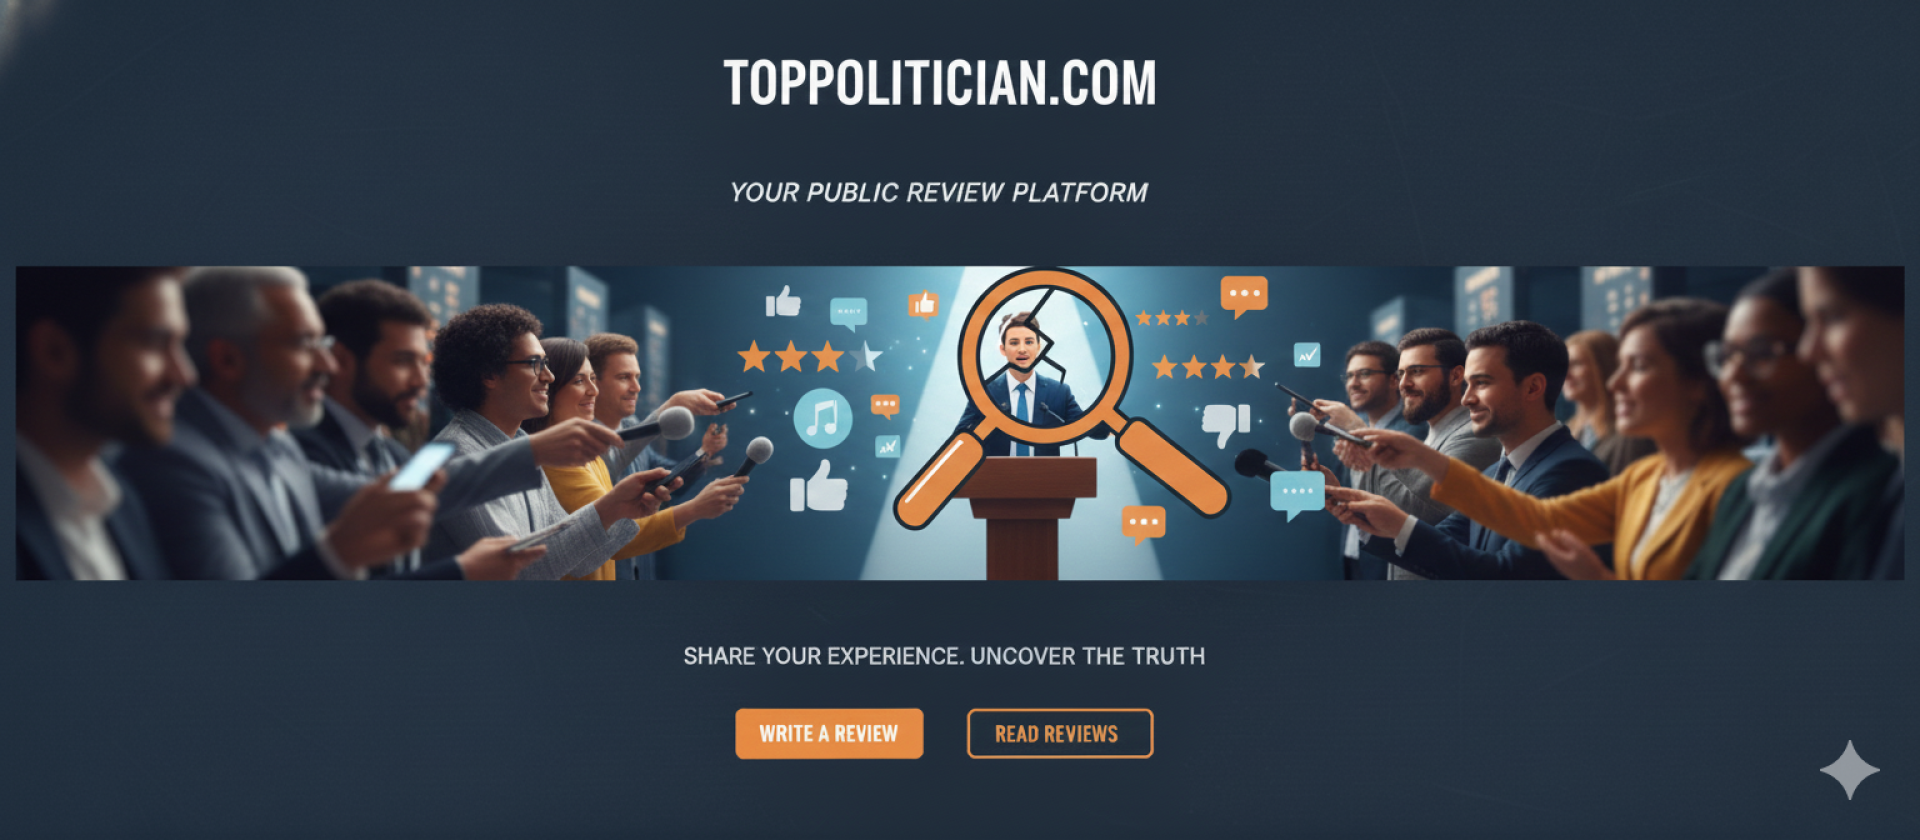Click the four-star rating left of magnifier

809,355
